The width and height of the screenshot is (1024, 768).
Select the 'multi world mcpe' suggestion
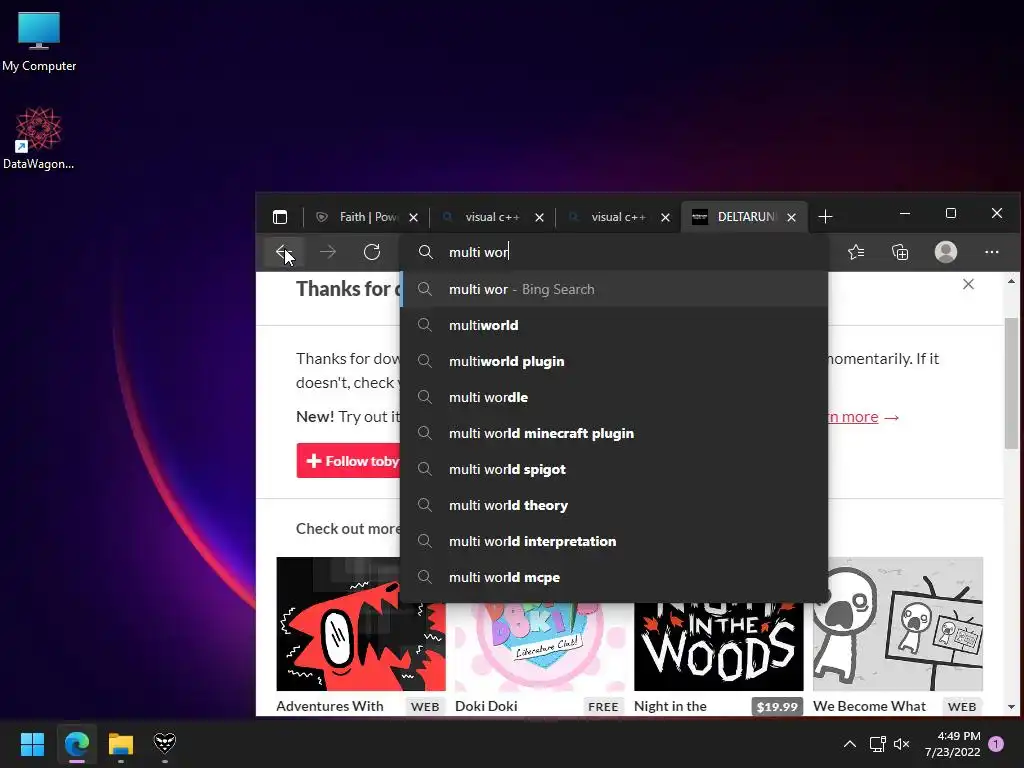pos(614,577)
